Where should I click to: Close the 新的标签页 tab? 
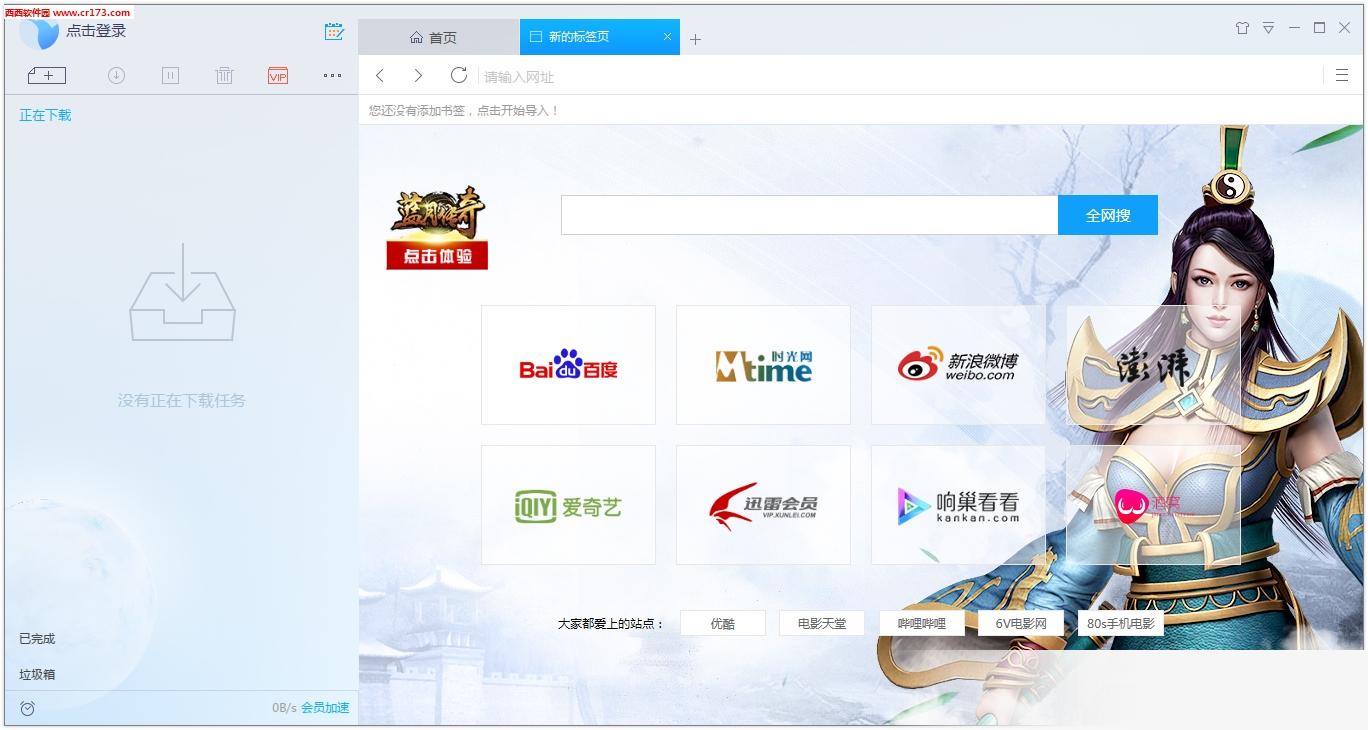tap(667, 37)
